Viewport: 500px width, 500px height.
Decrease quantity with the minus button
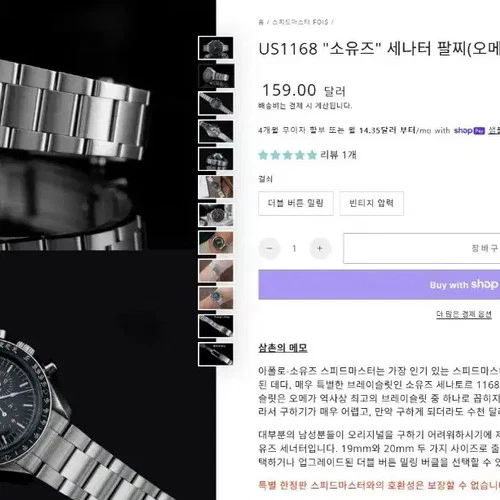[x=269, y=248]
